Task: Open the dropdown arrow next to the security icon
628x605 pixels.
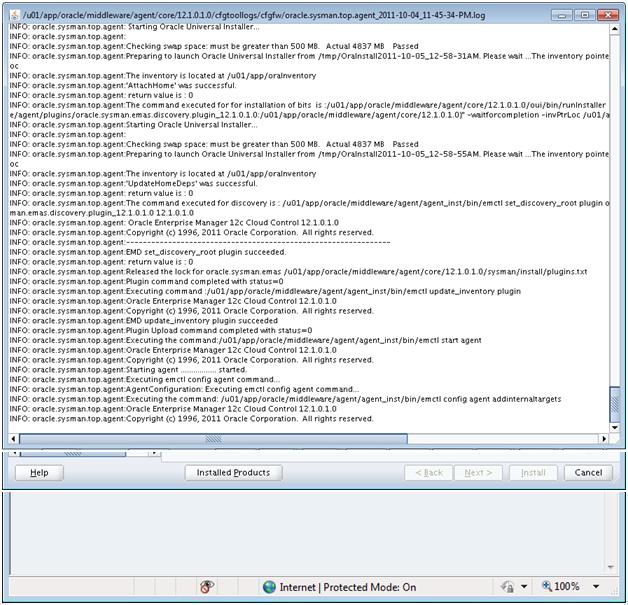Action: 524,587
